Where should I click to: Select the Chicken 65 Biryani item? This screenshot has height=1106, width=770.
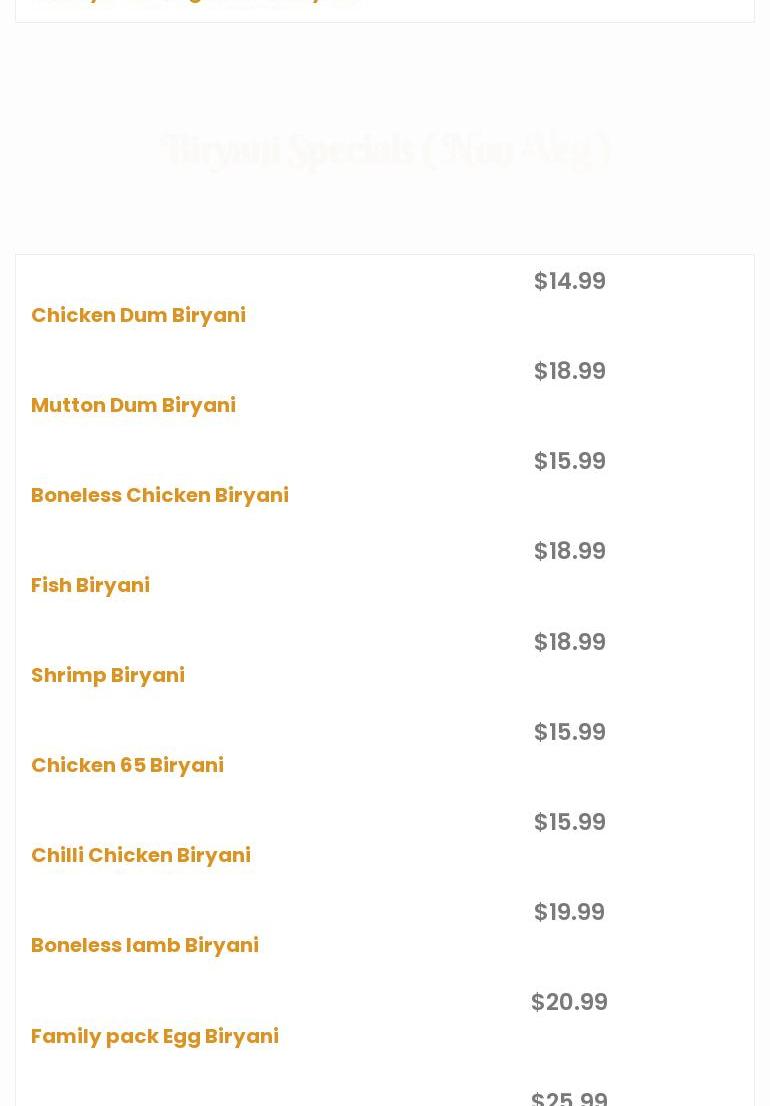[x=127, y=765]
